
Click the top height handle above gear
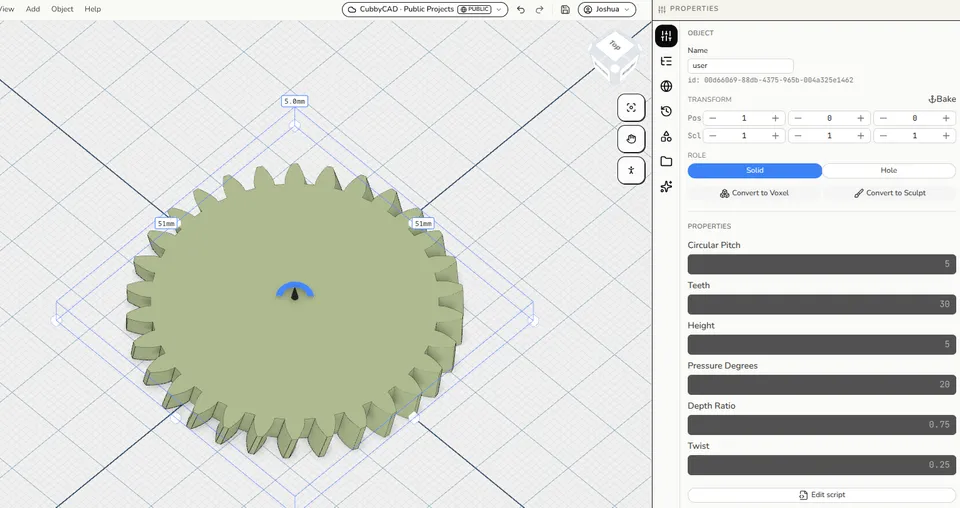tap(294, 125)
